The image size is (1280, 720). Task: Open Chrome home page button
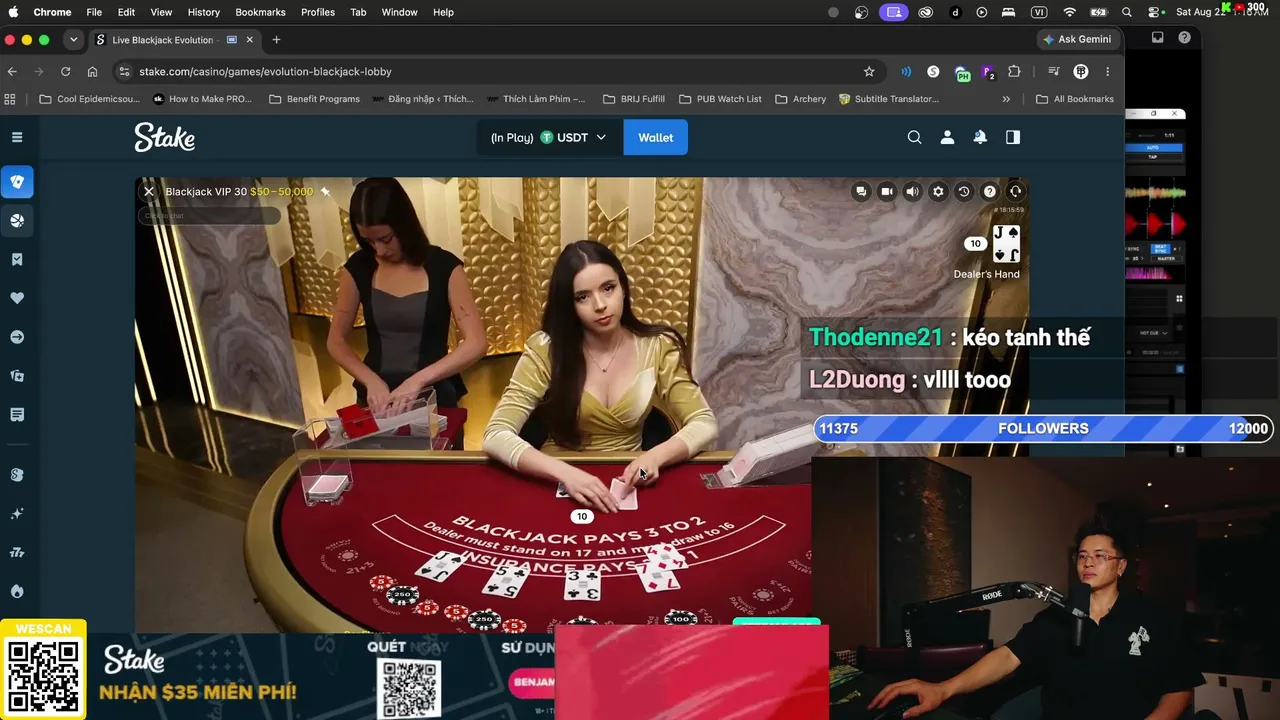click(x=92, y=72)
